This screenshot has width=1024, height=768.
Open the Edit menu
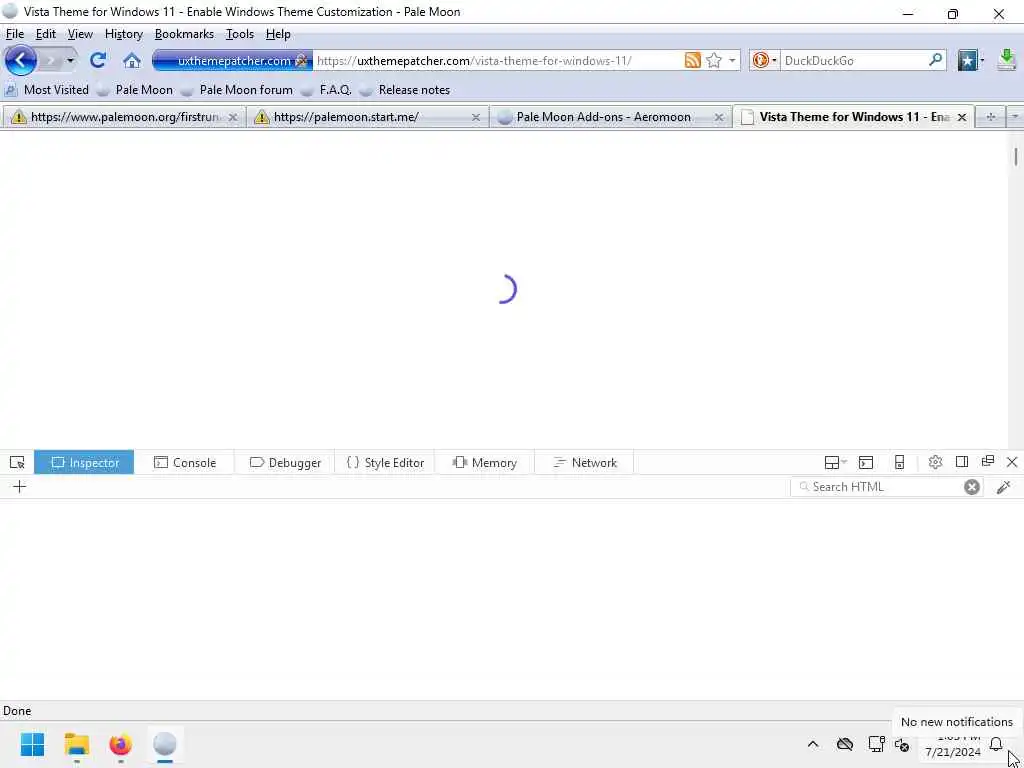(x=46, y=34)
